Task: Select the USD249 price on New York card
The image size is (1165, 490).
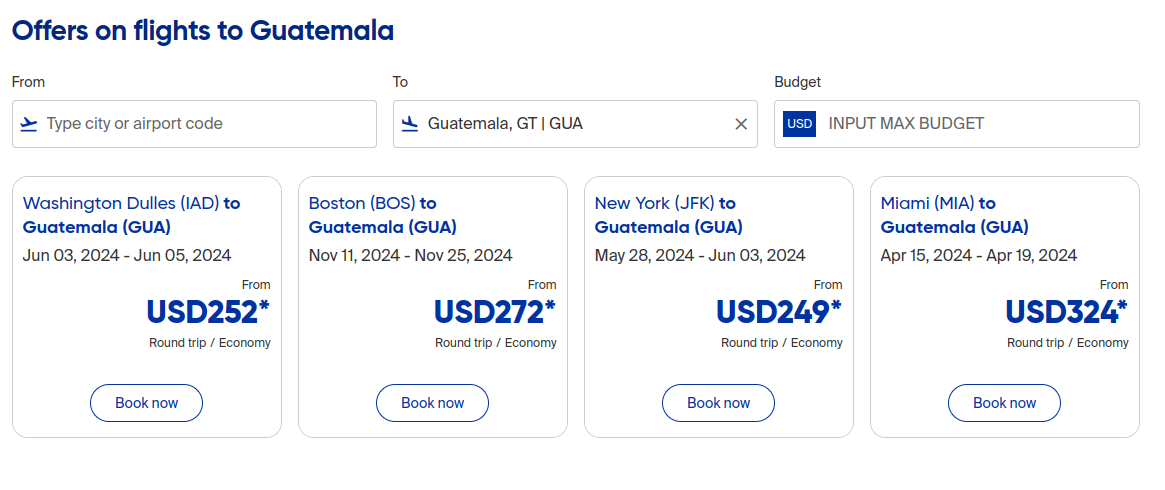Action: click(779, 313)
